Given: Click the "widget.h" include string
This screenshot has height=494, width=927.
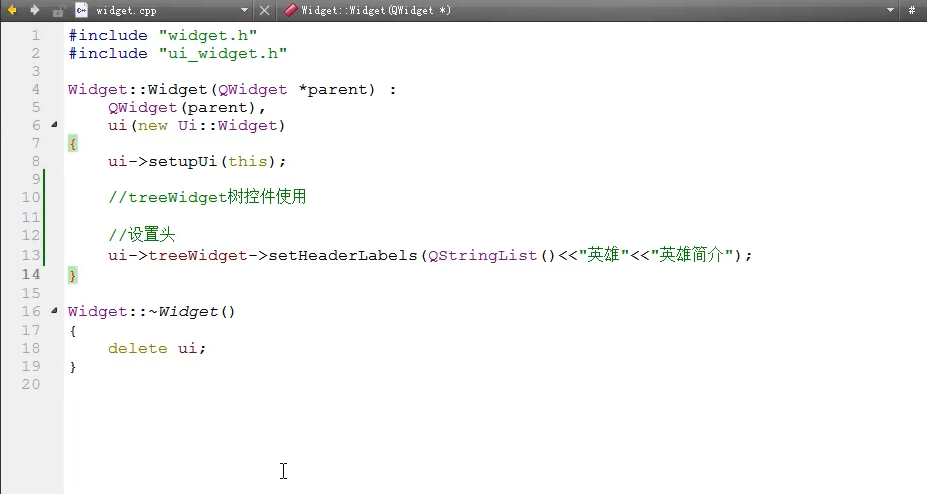Looking at the screenshot, I should (208, 35).
